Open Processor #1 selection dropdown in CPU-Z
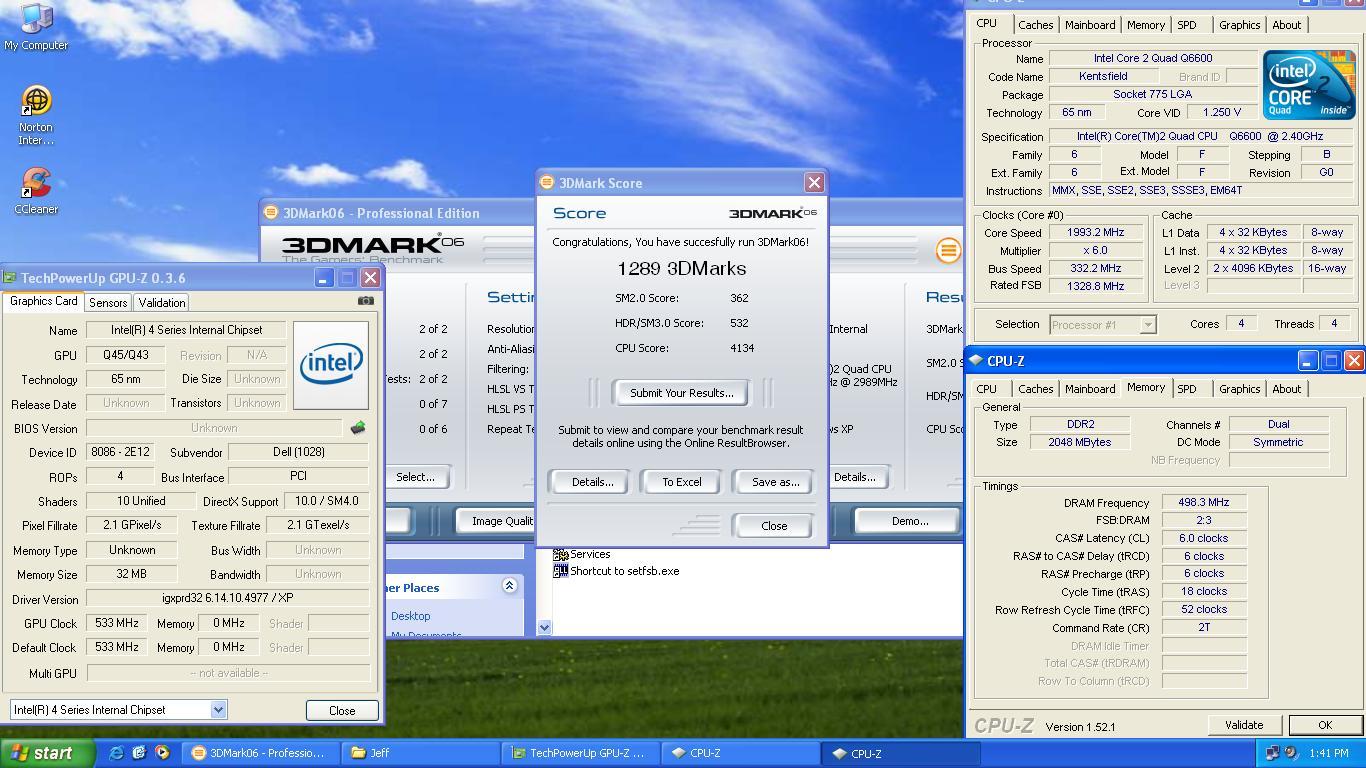The width and height of the screenshot is (1366, 768). (1148, 324)
